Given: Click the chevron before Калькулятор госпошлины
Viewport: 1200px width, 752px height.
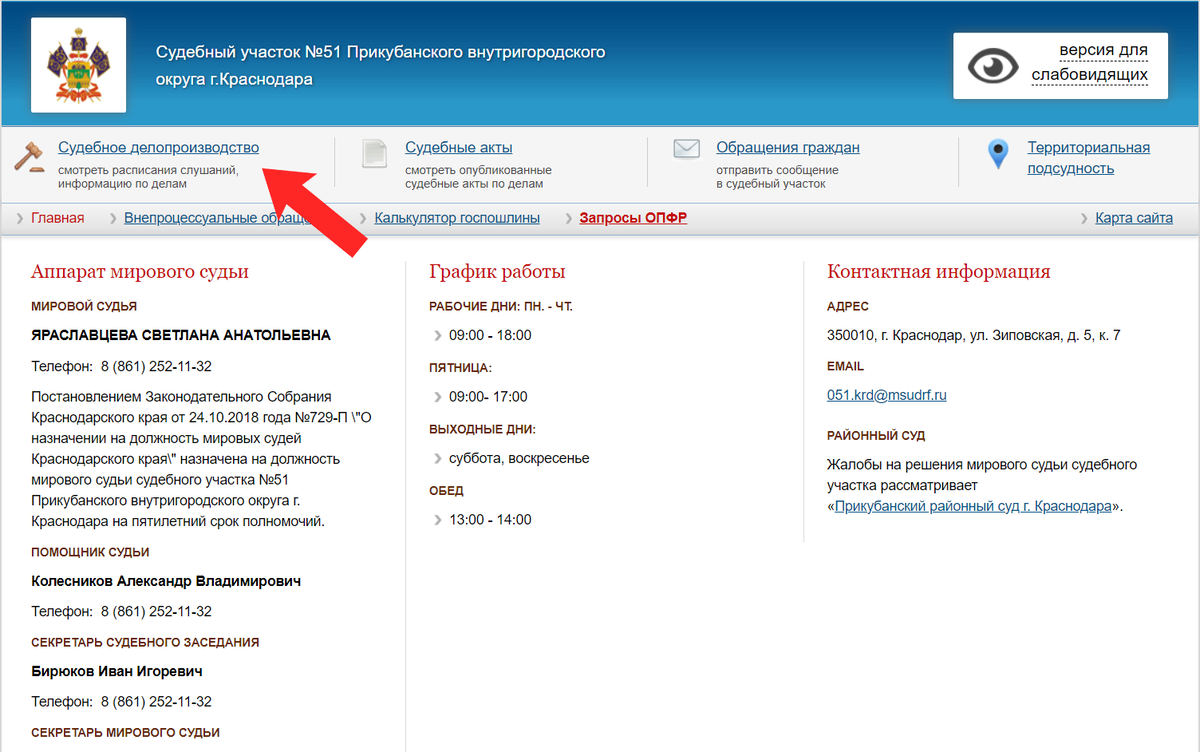Looking at the screenshot, I should pyautogui.click(x=364, y=218).
